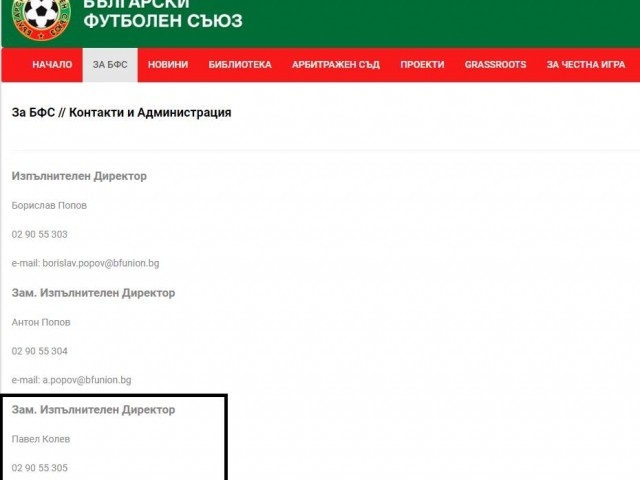This screenshot has height=480, width=640.
Task: Select GRASSROOTS in the navigation bar
Action: 495,64
